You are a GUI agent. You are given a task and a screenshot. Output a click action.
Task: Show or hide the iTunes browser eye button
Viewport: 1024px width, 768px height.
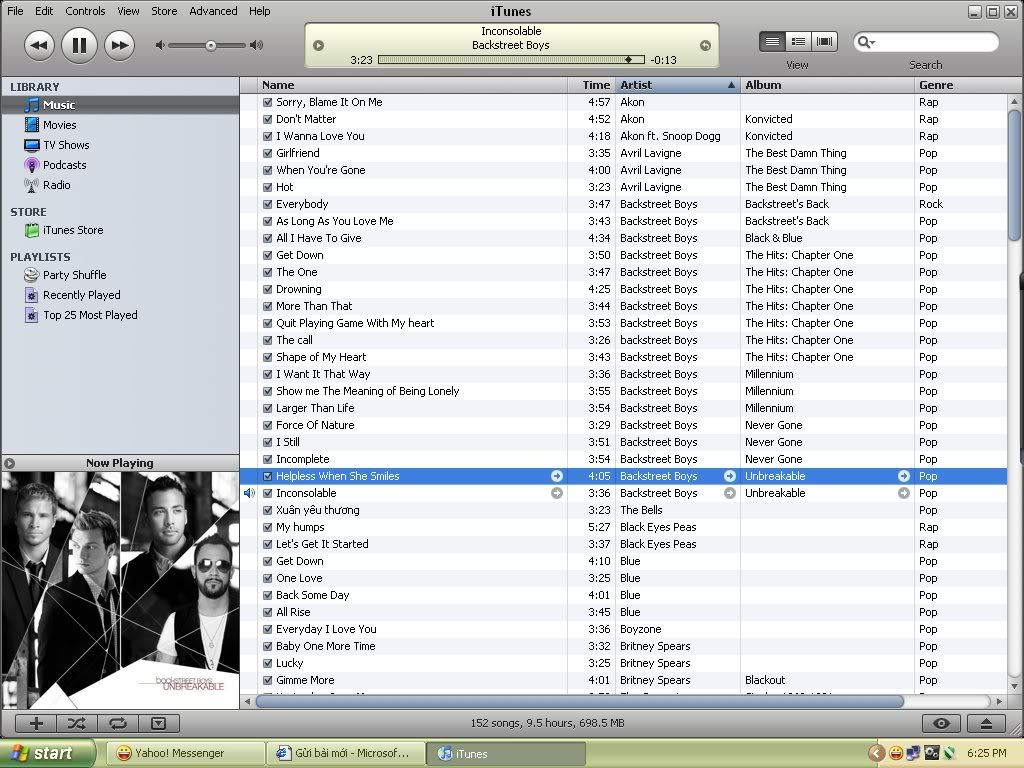pos(940,723)
